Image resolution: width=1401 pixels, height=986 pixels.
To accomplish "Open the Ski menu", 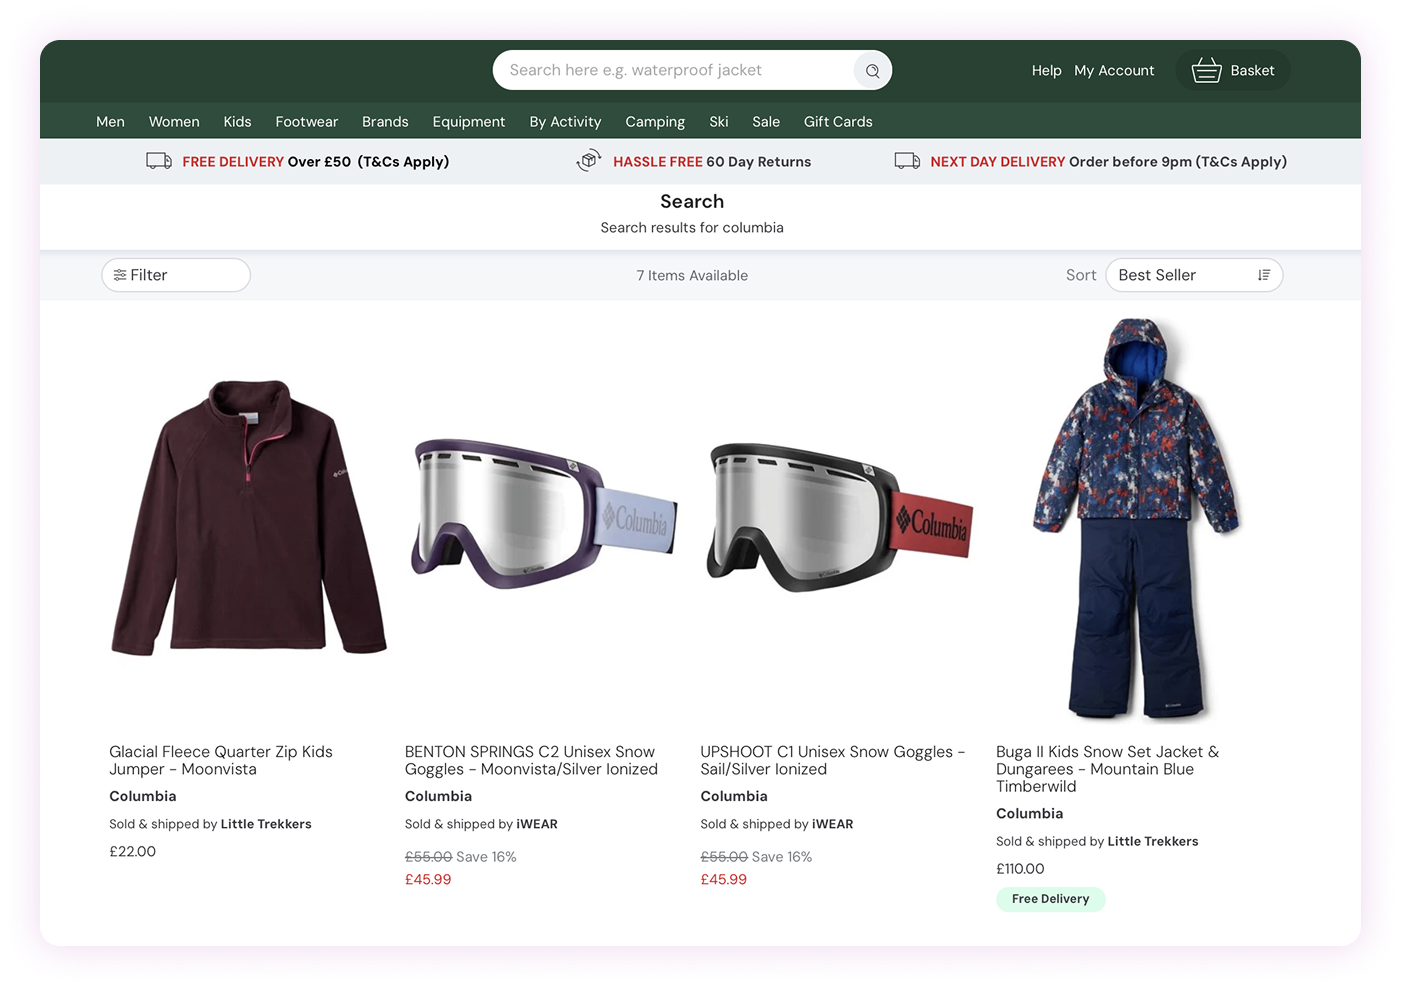I will click(719, 122).
